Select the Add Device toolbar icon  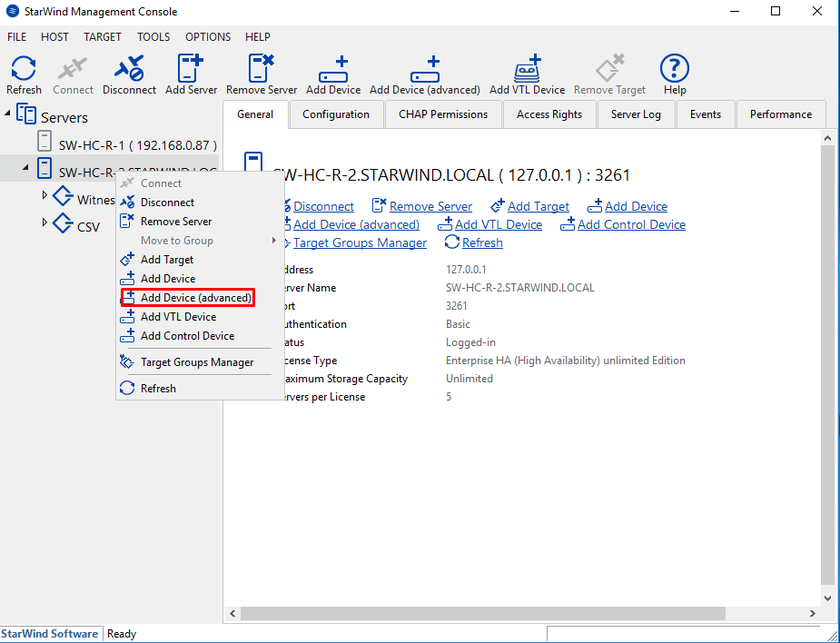332,67
